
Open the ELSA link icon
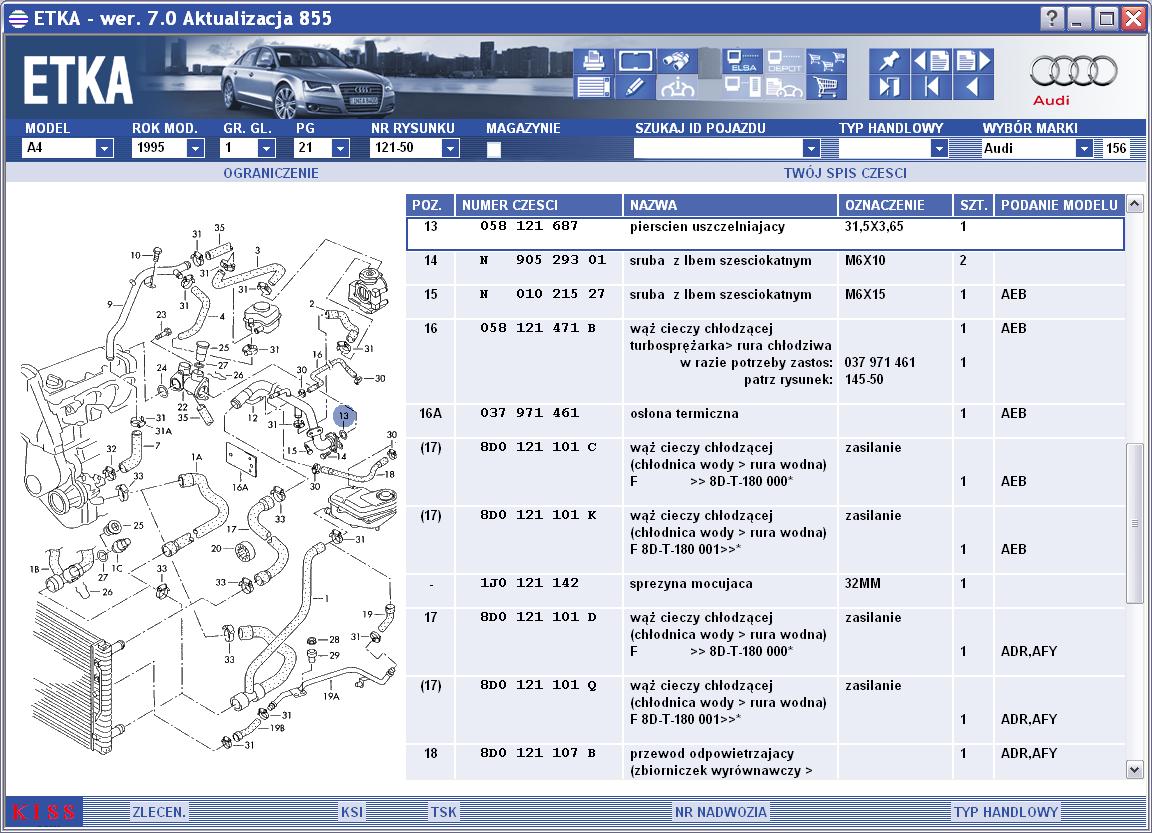(x=741, y=61)
